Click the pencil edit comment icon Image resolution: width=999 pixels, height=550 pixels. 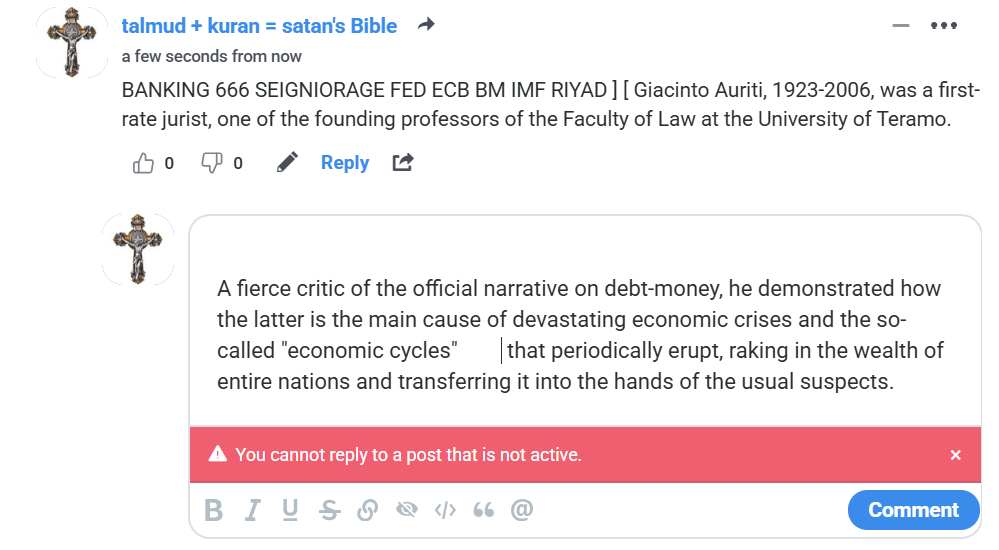pos(287,162)
